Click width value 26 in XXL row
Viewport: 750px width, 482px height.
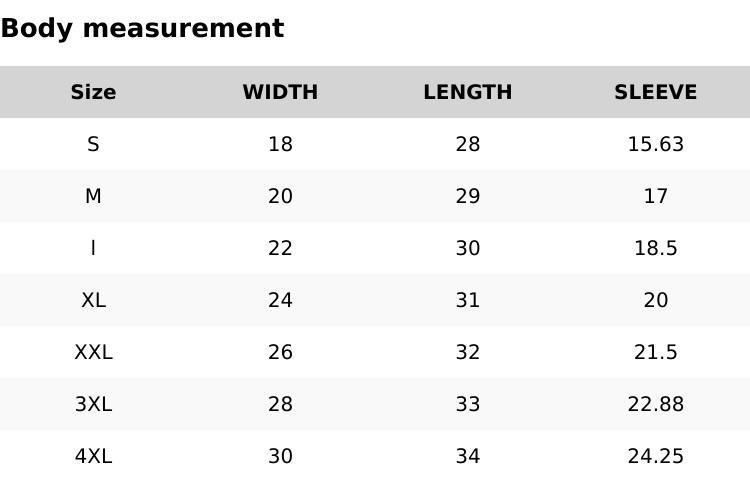pyautogui.click(x=280, y=352)
